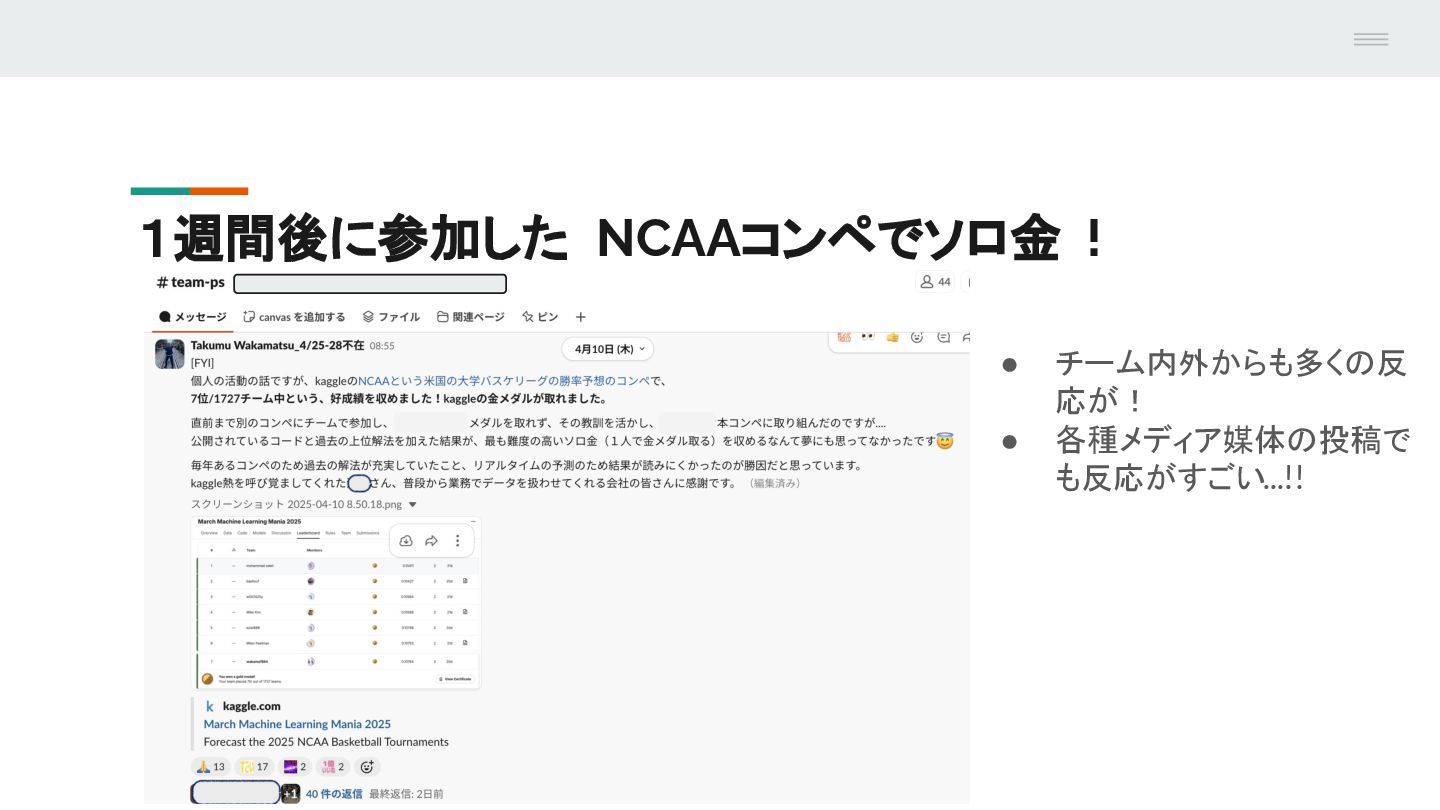Open the メッセージ tab
Screen dimensions: 1440x810
tap(192, 317)
